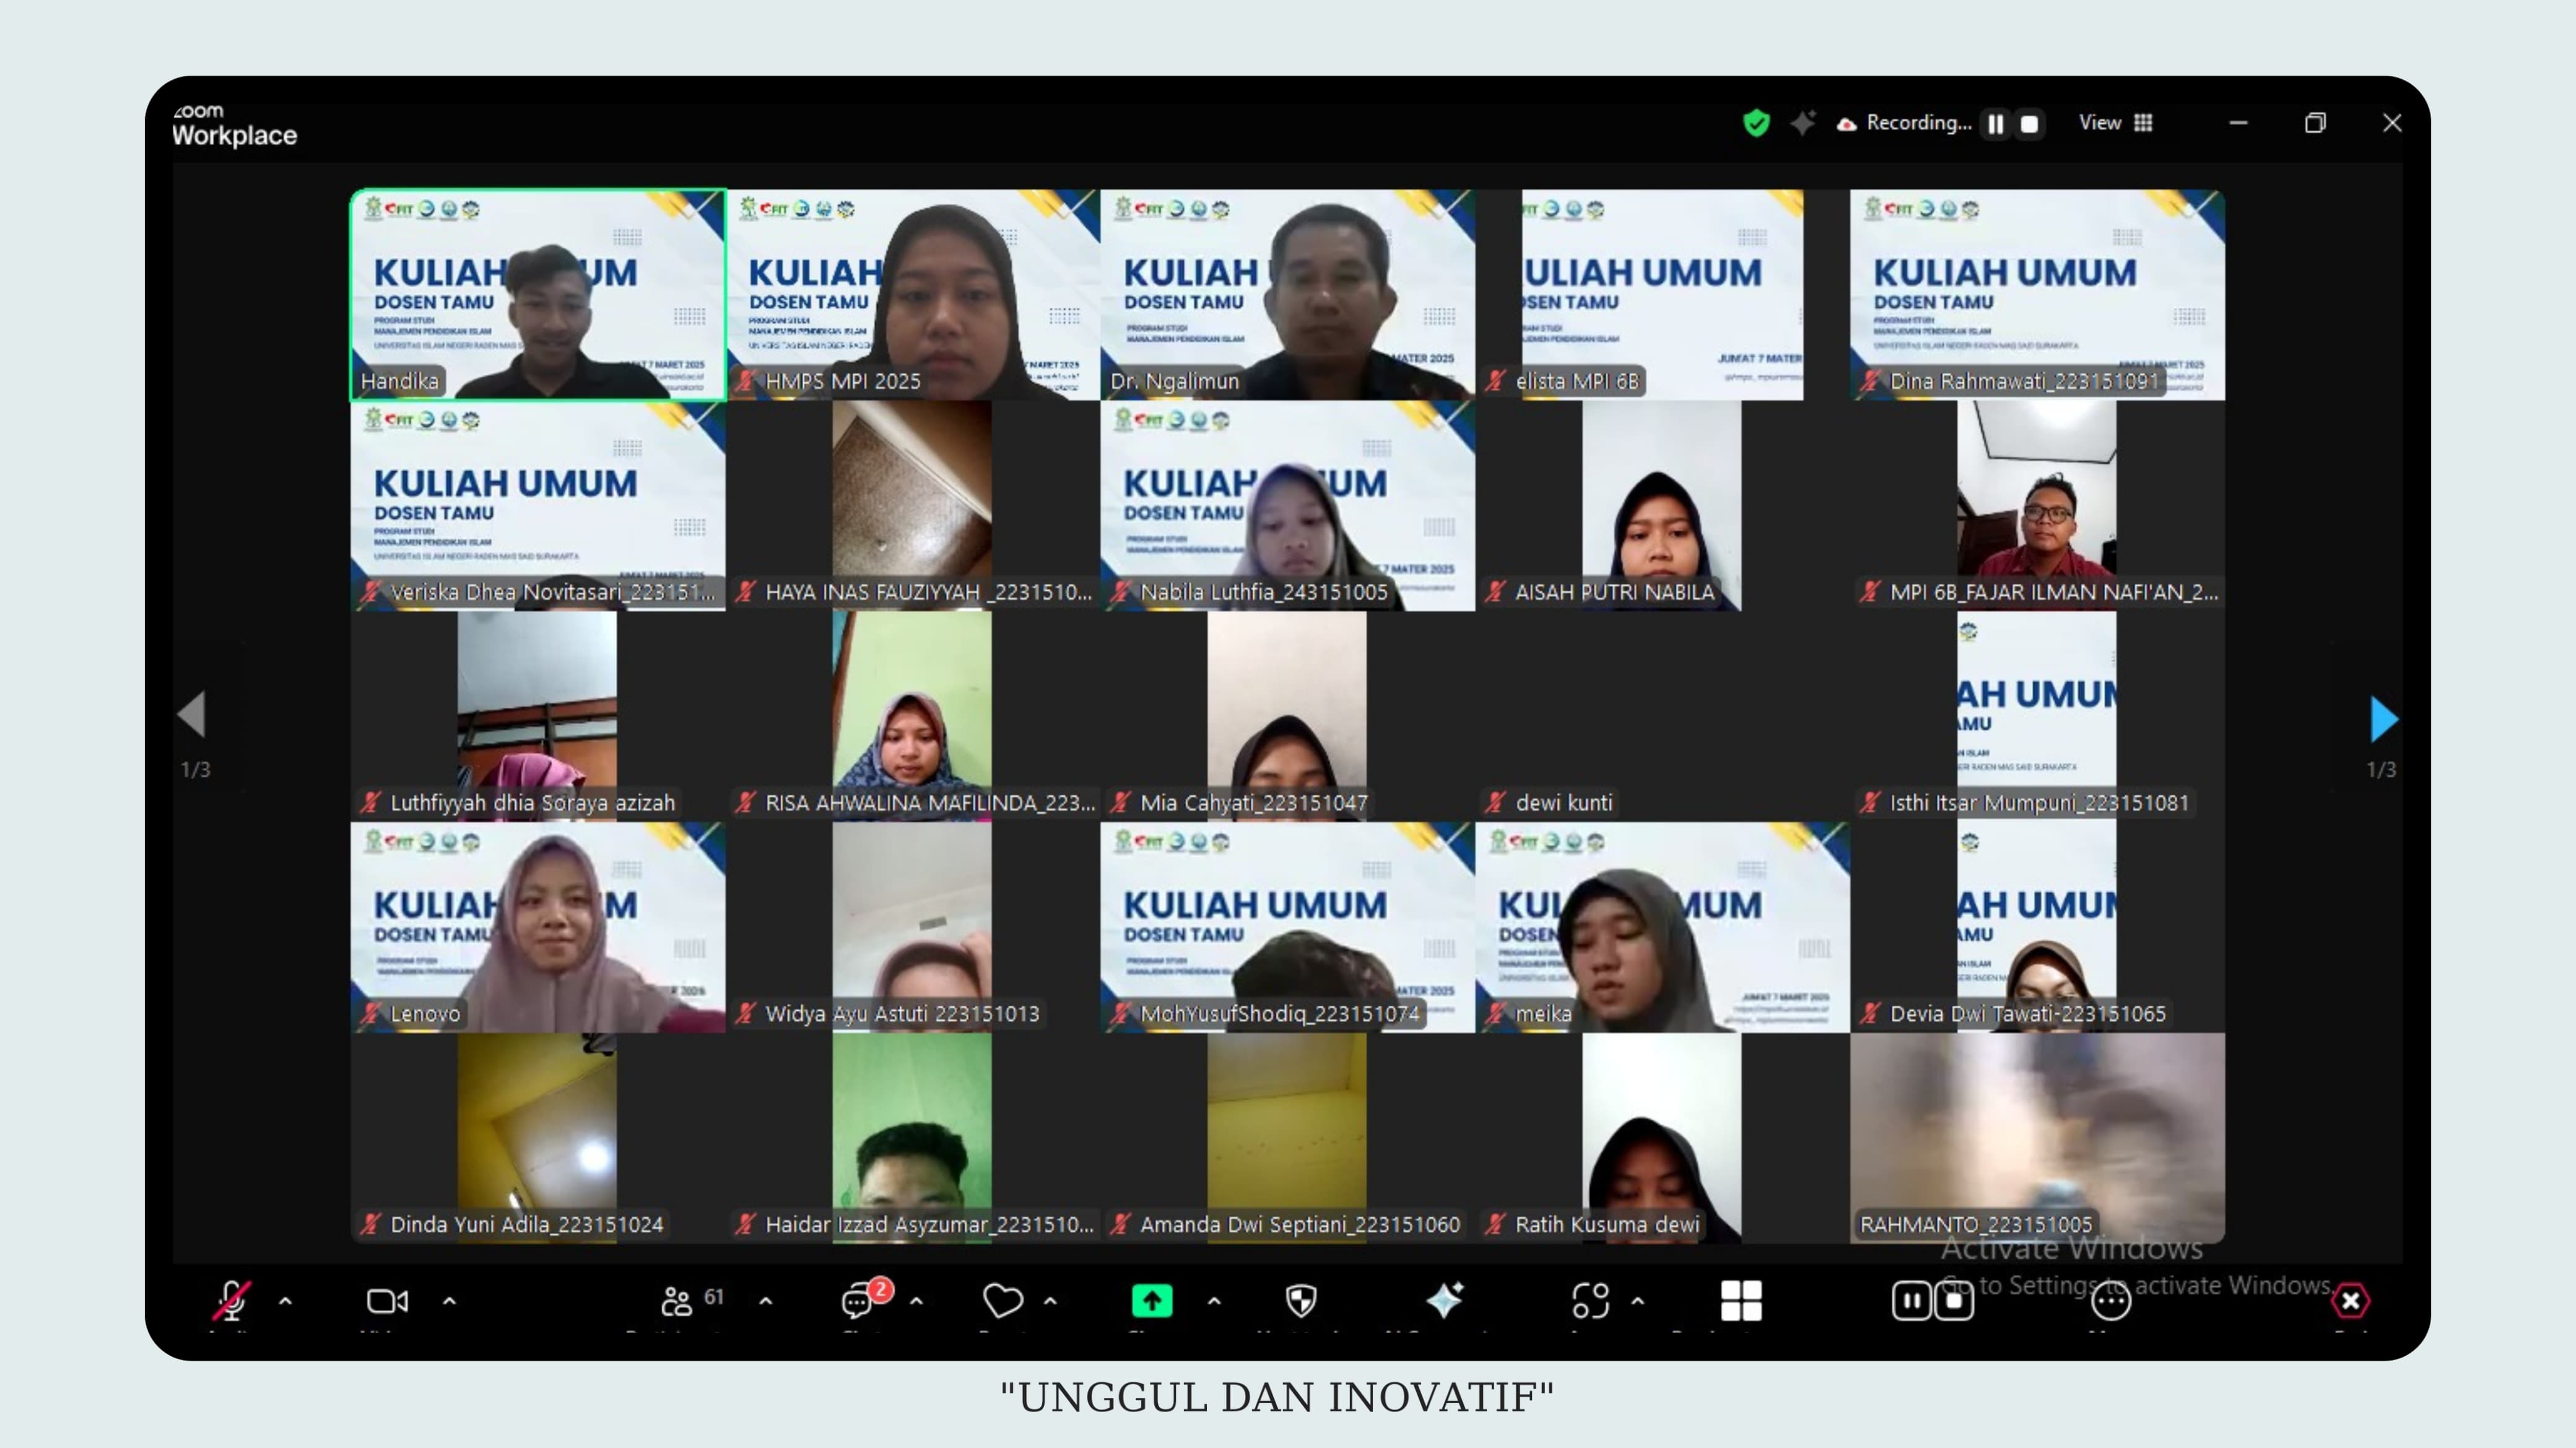2576x1448 pixels.
Task: Open the More options ellipsis icon
Action: (2110, 1301)
